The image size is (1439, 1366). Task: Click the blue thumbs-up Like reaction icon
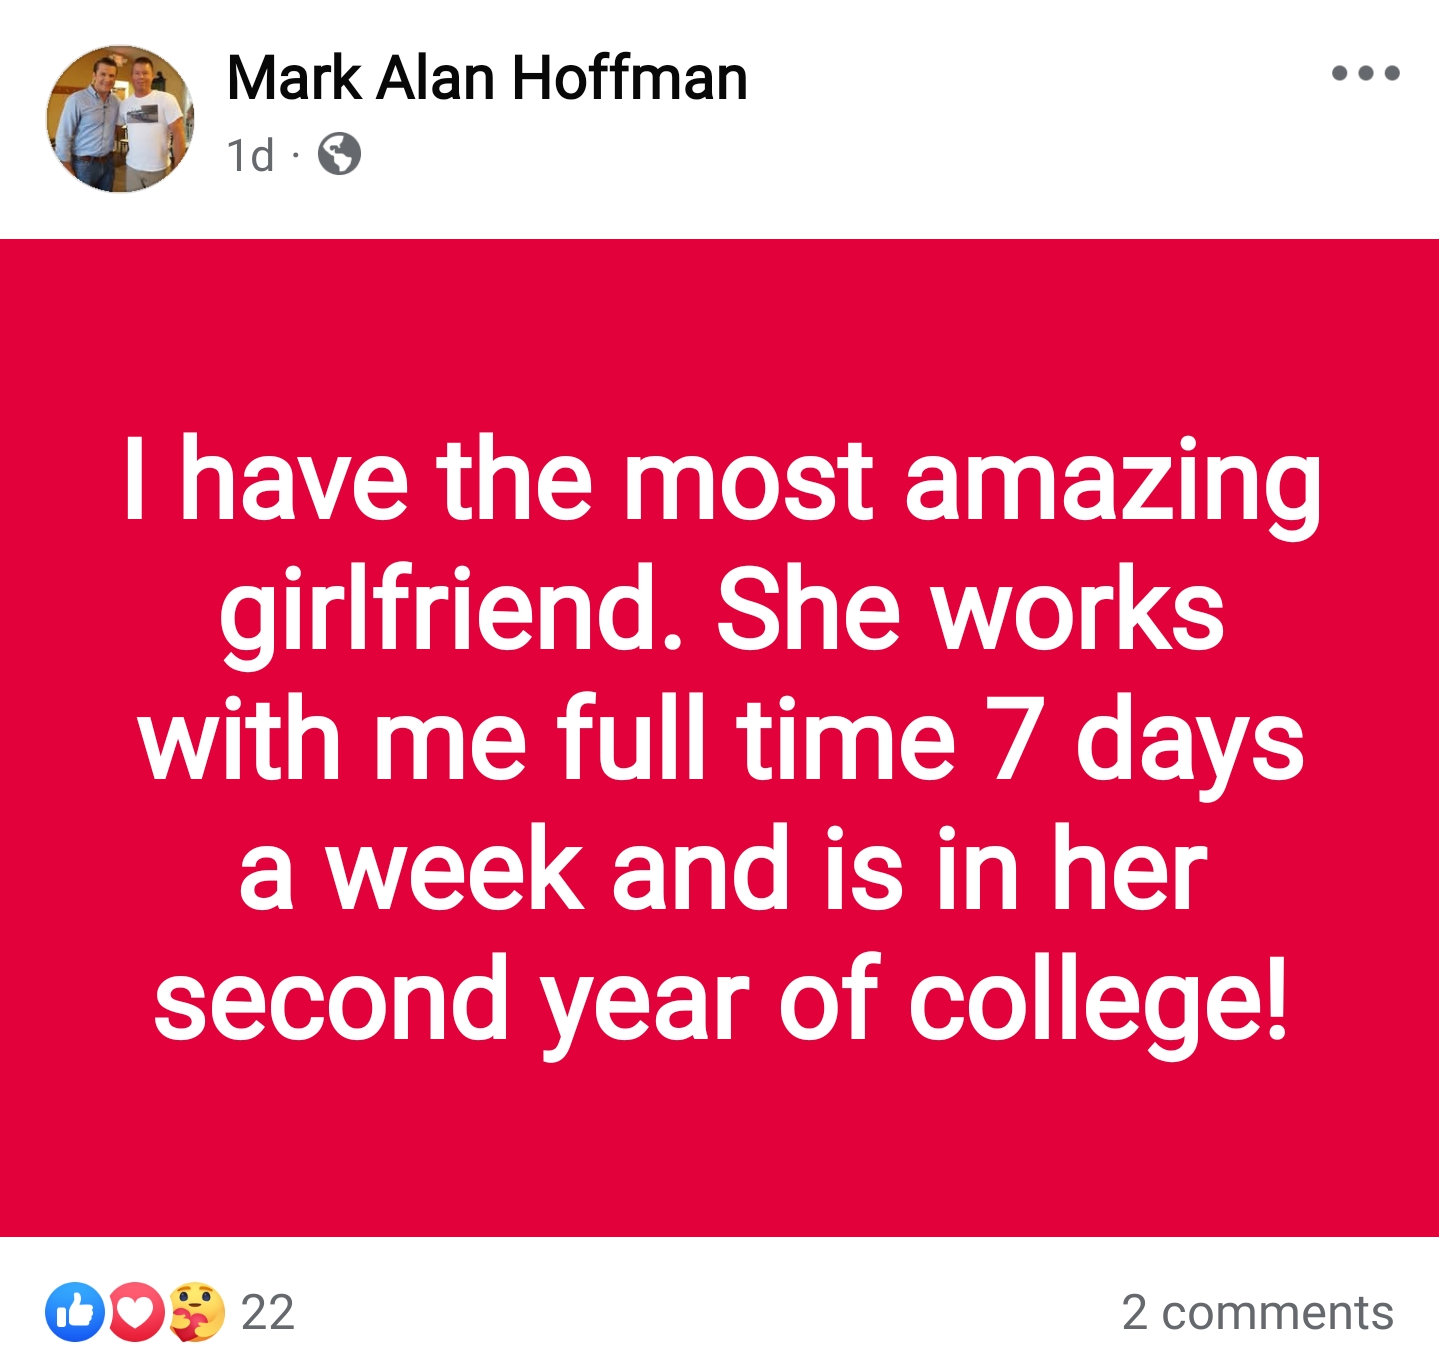75,1311
